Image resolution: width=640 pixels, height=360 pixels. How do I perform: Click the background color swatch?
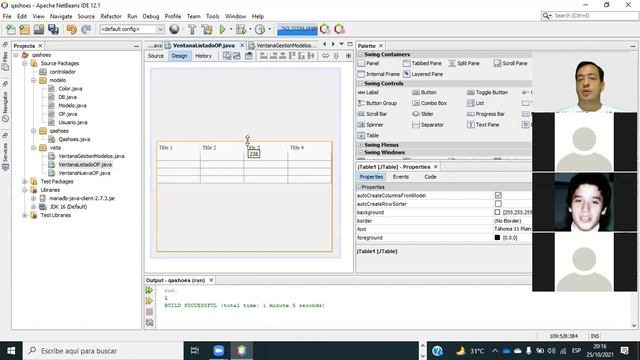coord(497,212)
